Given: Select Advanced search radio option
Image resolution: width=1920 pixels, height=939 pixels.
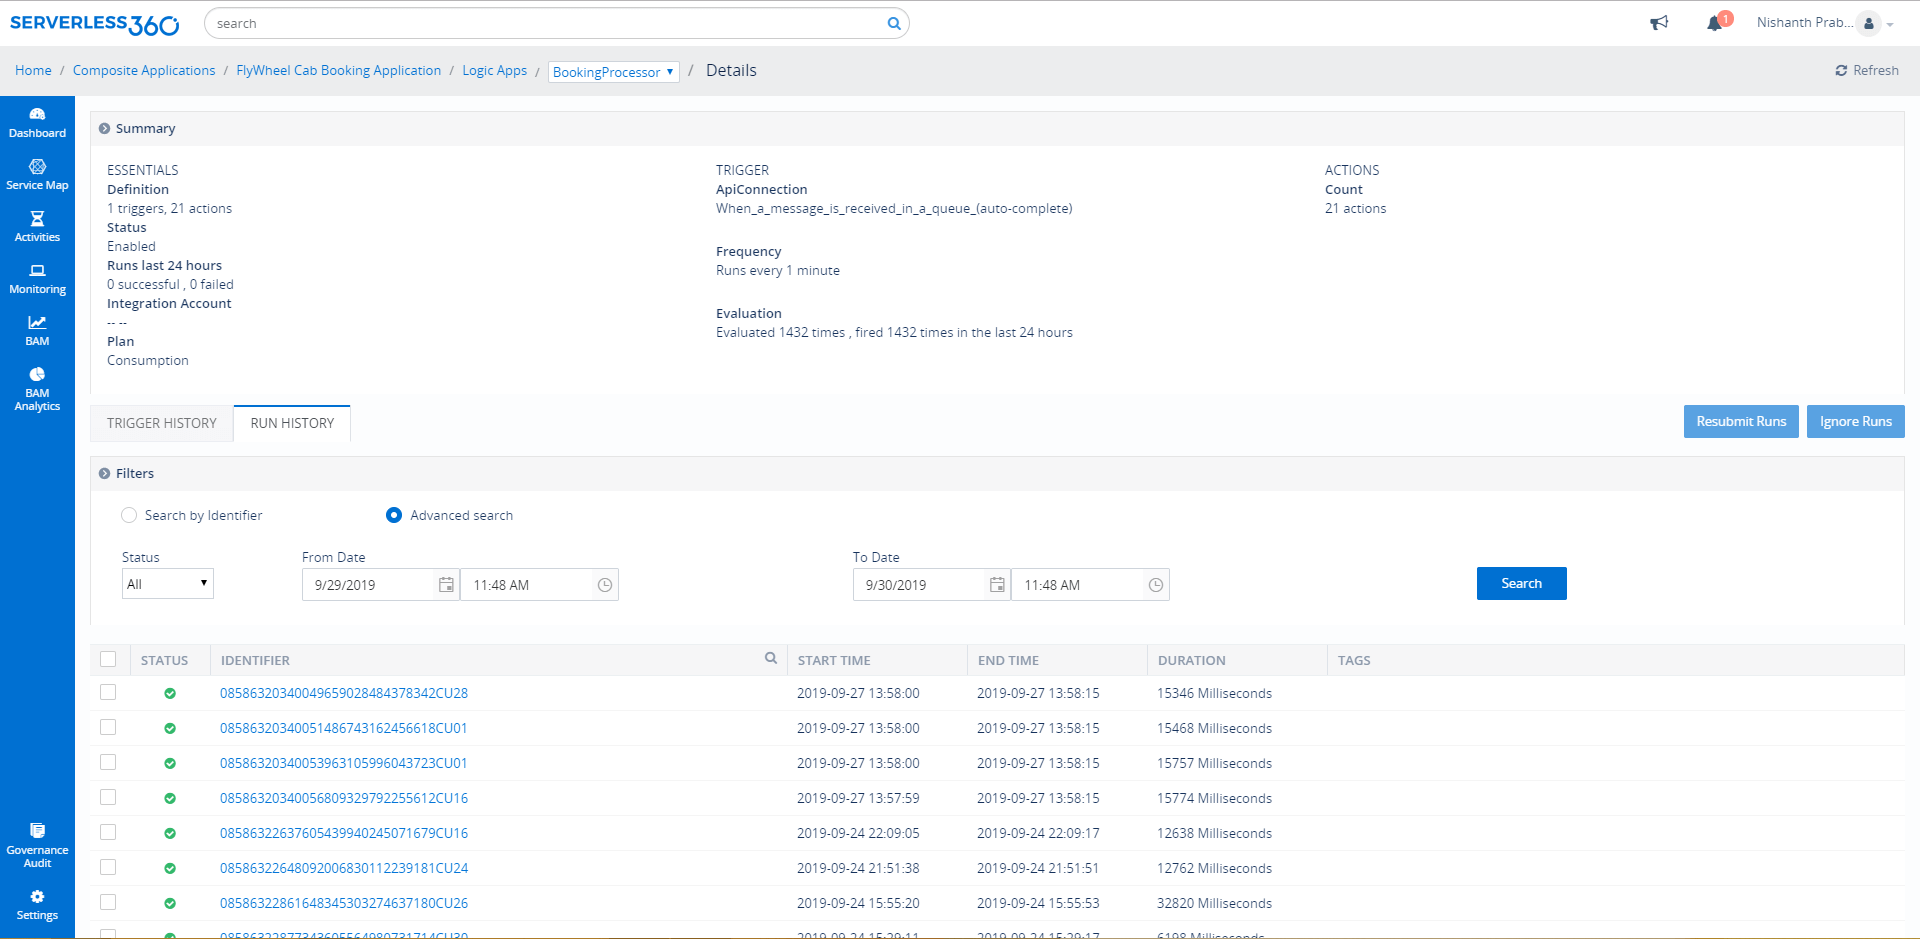Looking at the screenshot, I should [394, 515].
